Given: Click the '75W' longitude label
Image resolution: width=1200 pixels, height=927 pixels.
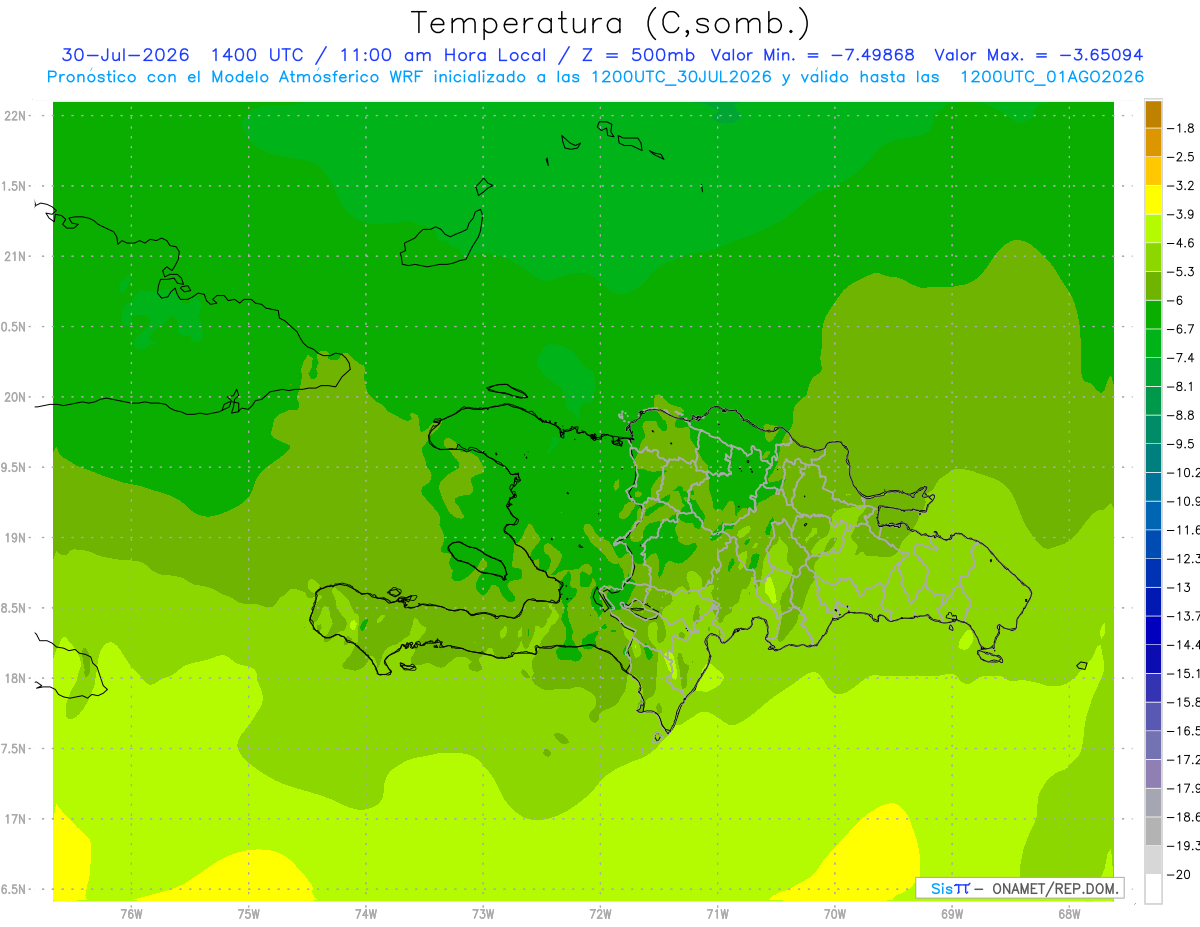Looking at the screenshot, I should (249, 914).
